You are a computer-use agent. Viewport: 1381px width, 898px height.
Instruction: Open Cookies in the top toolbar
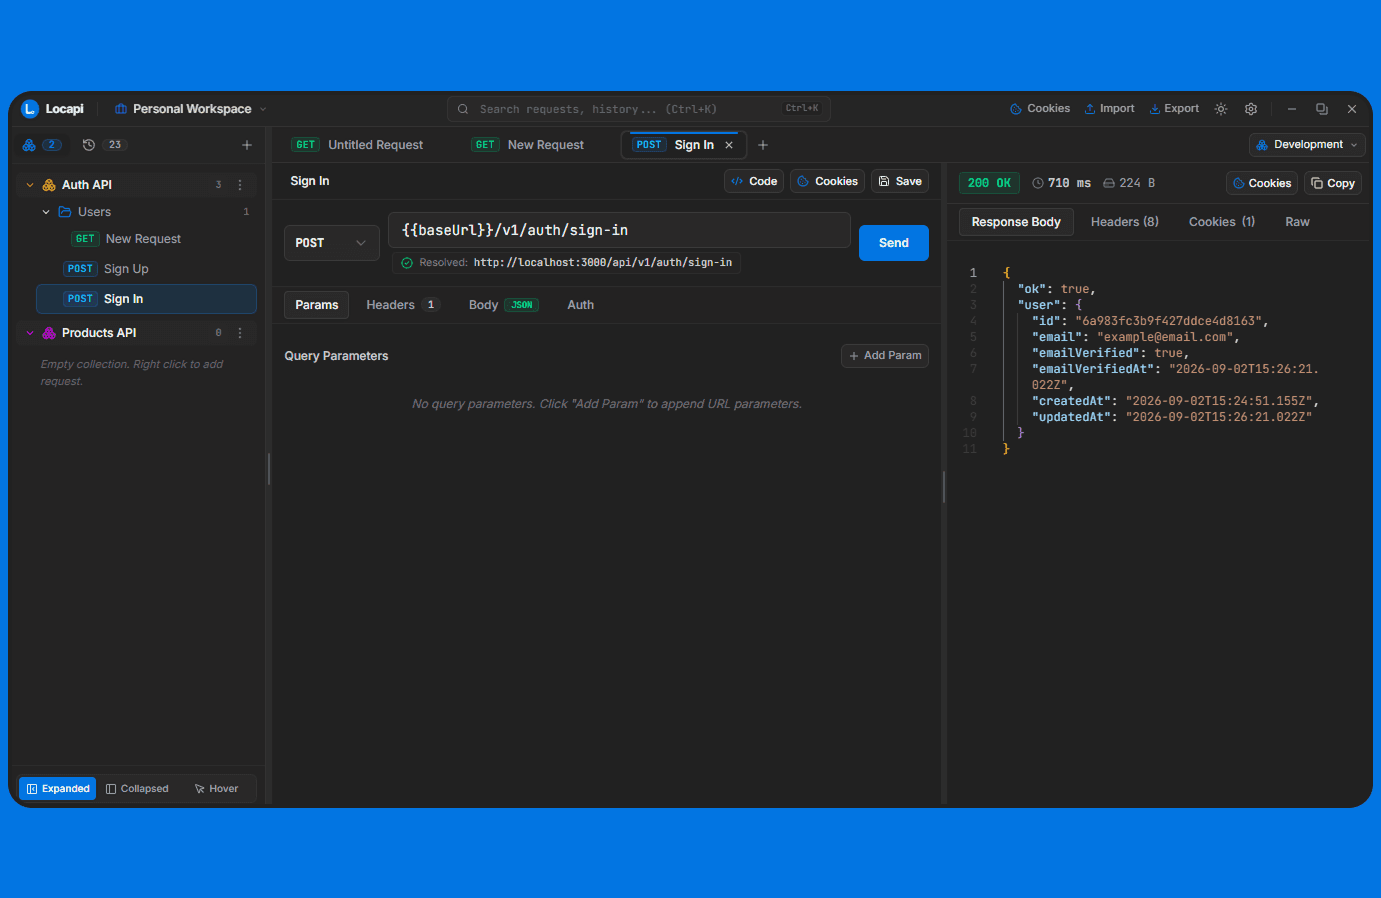pos(1040,109)
